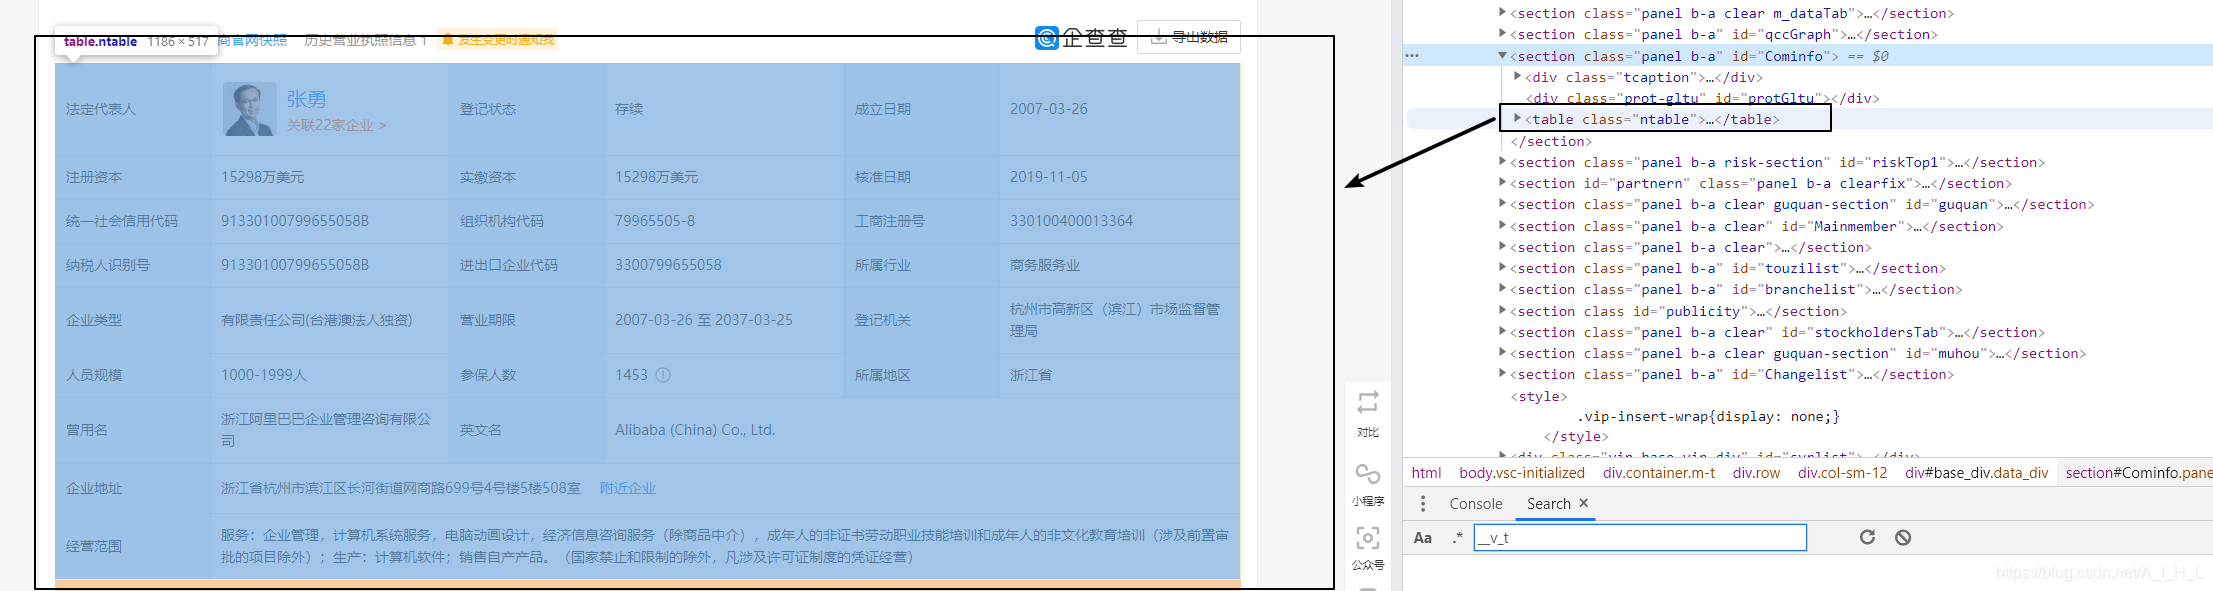Open the 公众号 official account icon
Image resolution: width=2213 pixels, height=591 pixels.
click(x=1368, y=538)
